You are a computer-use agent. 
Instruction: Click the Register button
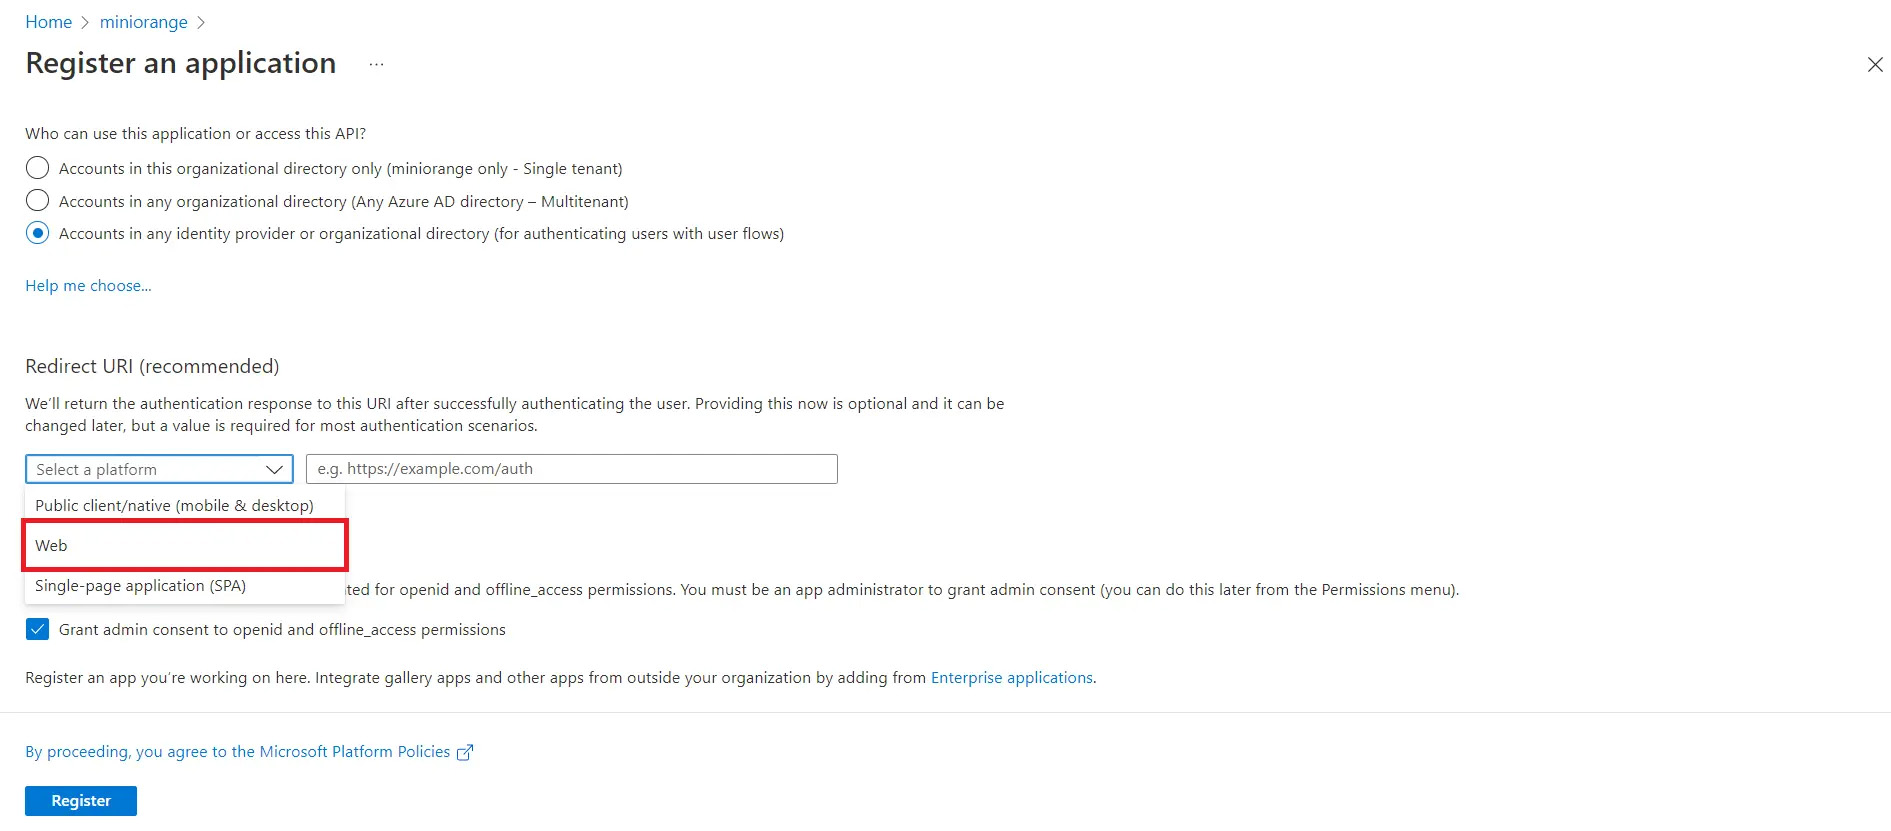tap(81, 801)
